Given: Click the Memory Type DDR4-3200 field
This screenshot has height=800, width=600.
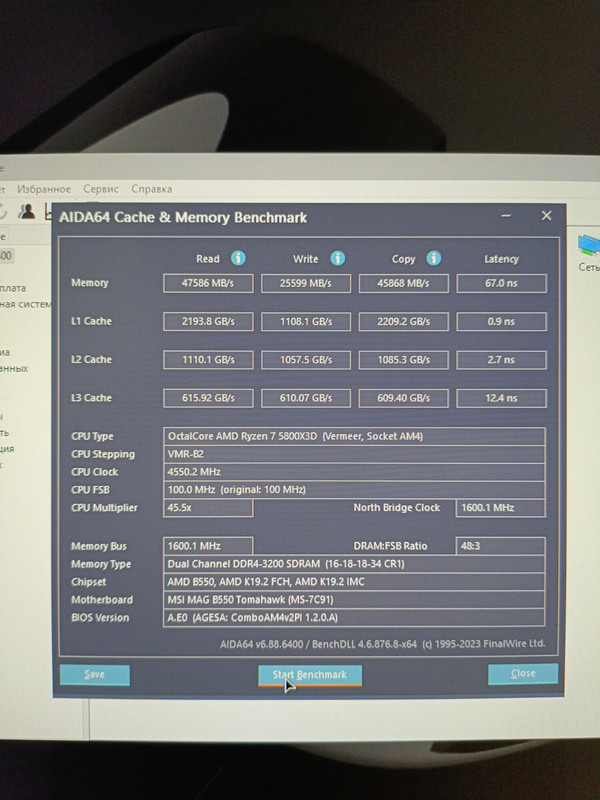Looking at the screenshot, I should (x=354, y=564).
